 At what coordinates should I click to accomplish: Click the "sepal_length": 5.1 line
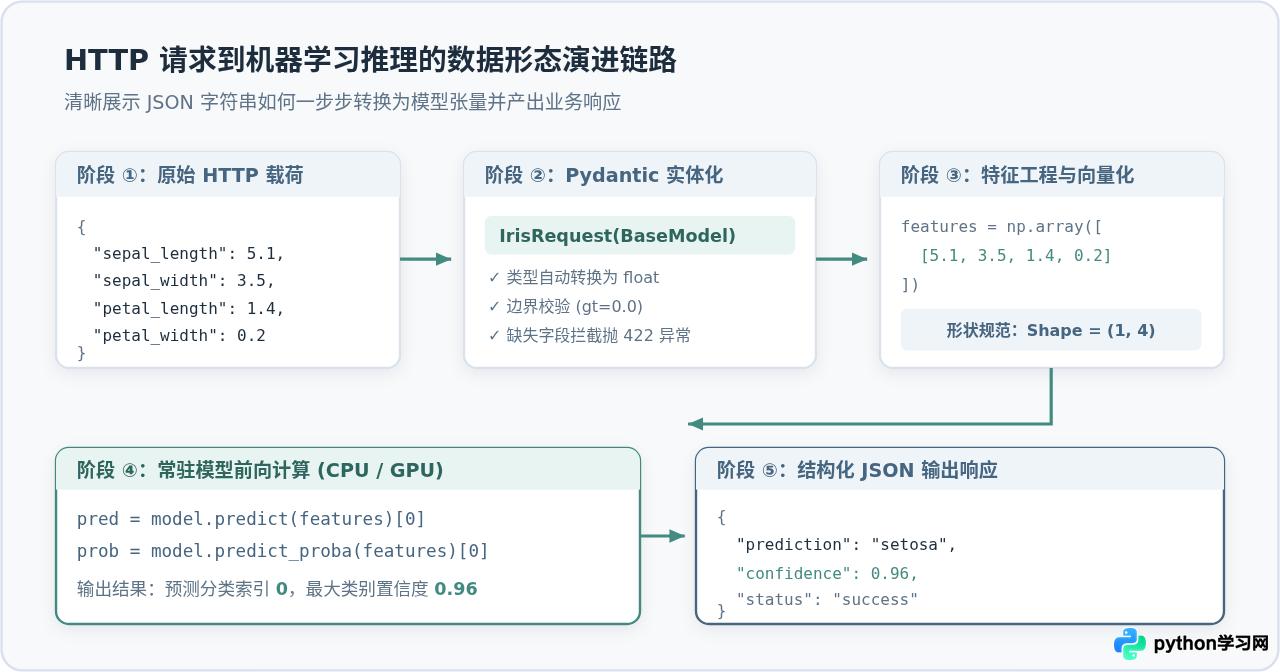(189, 253)
